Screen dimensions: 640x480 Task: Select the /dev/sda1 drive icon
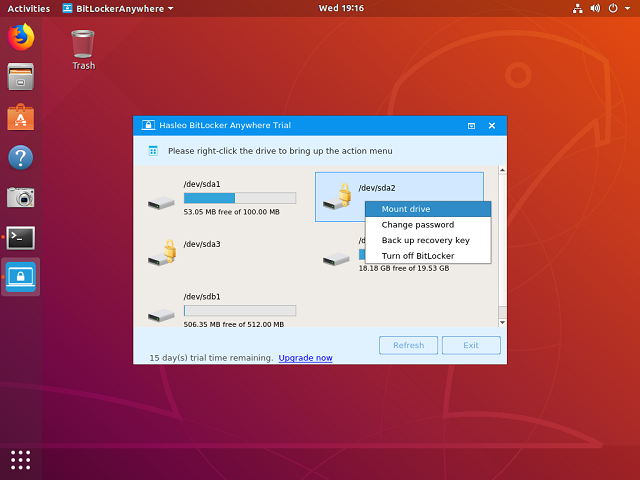tap(161, 203)
